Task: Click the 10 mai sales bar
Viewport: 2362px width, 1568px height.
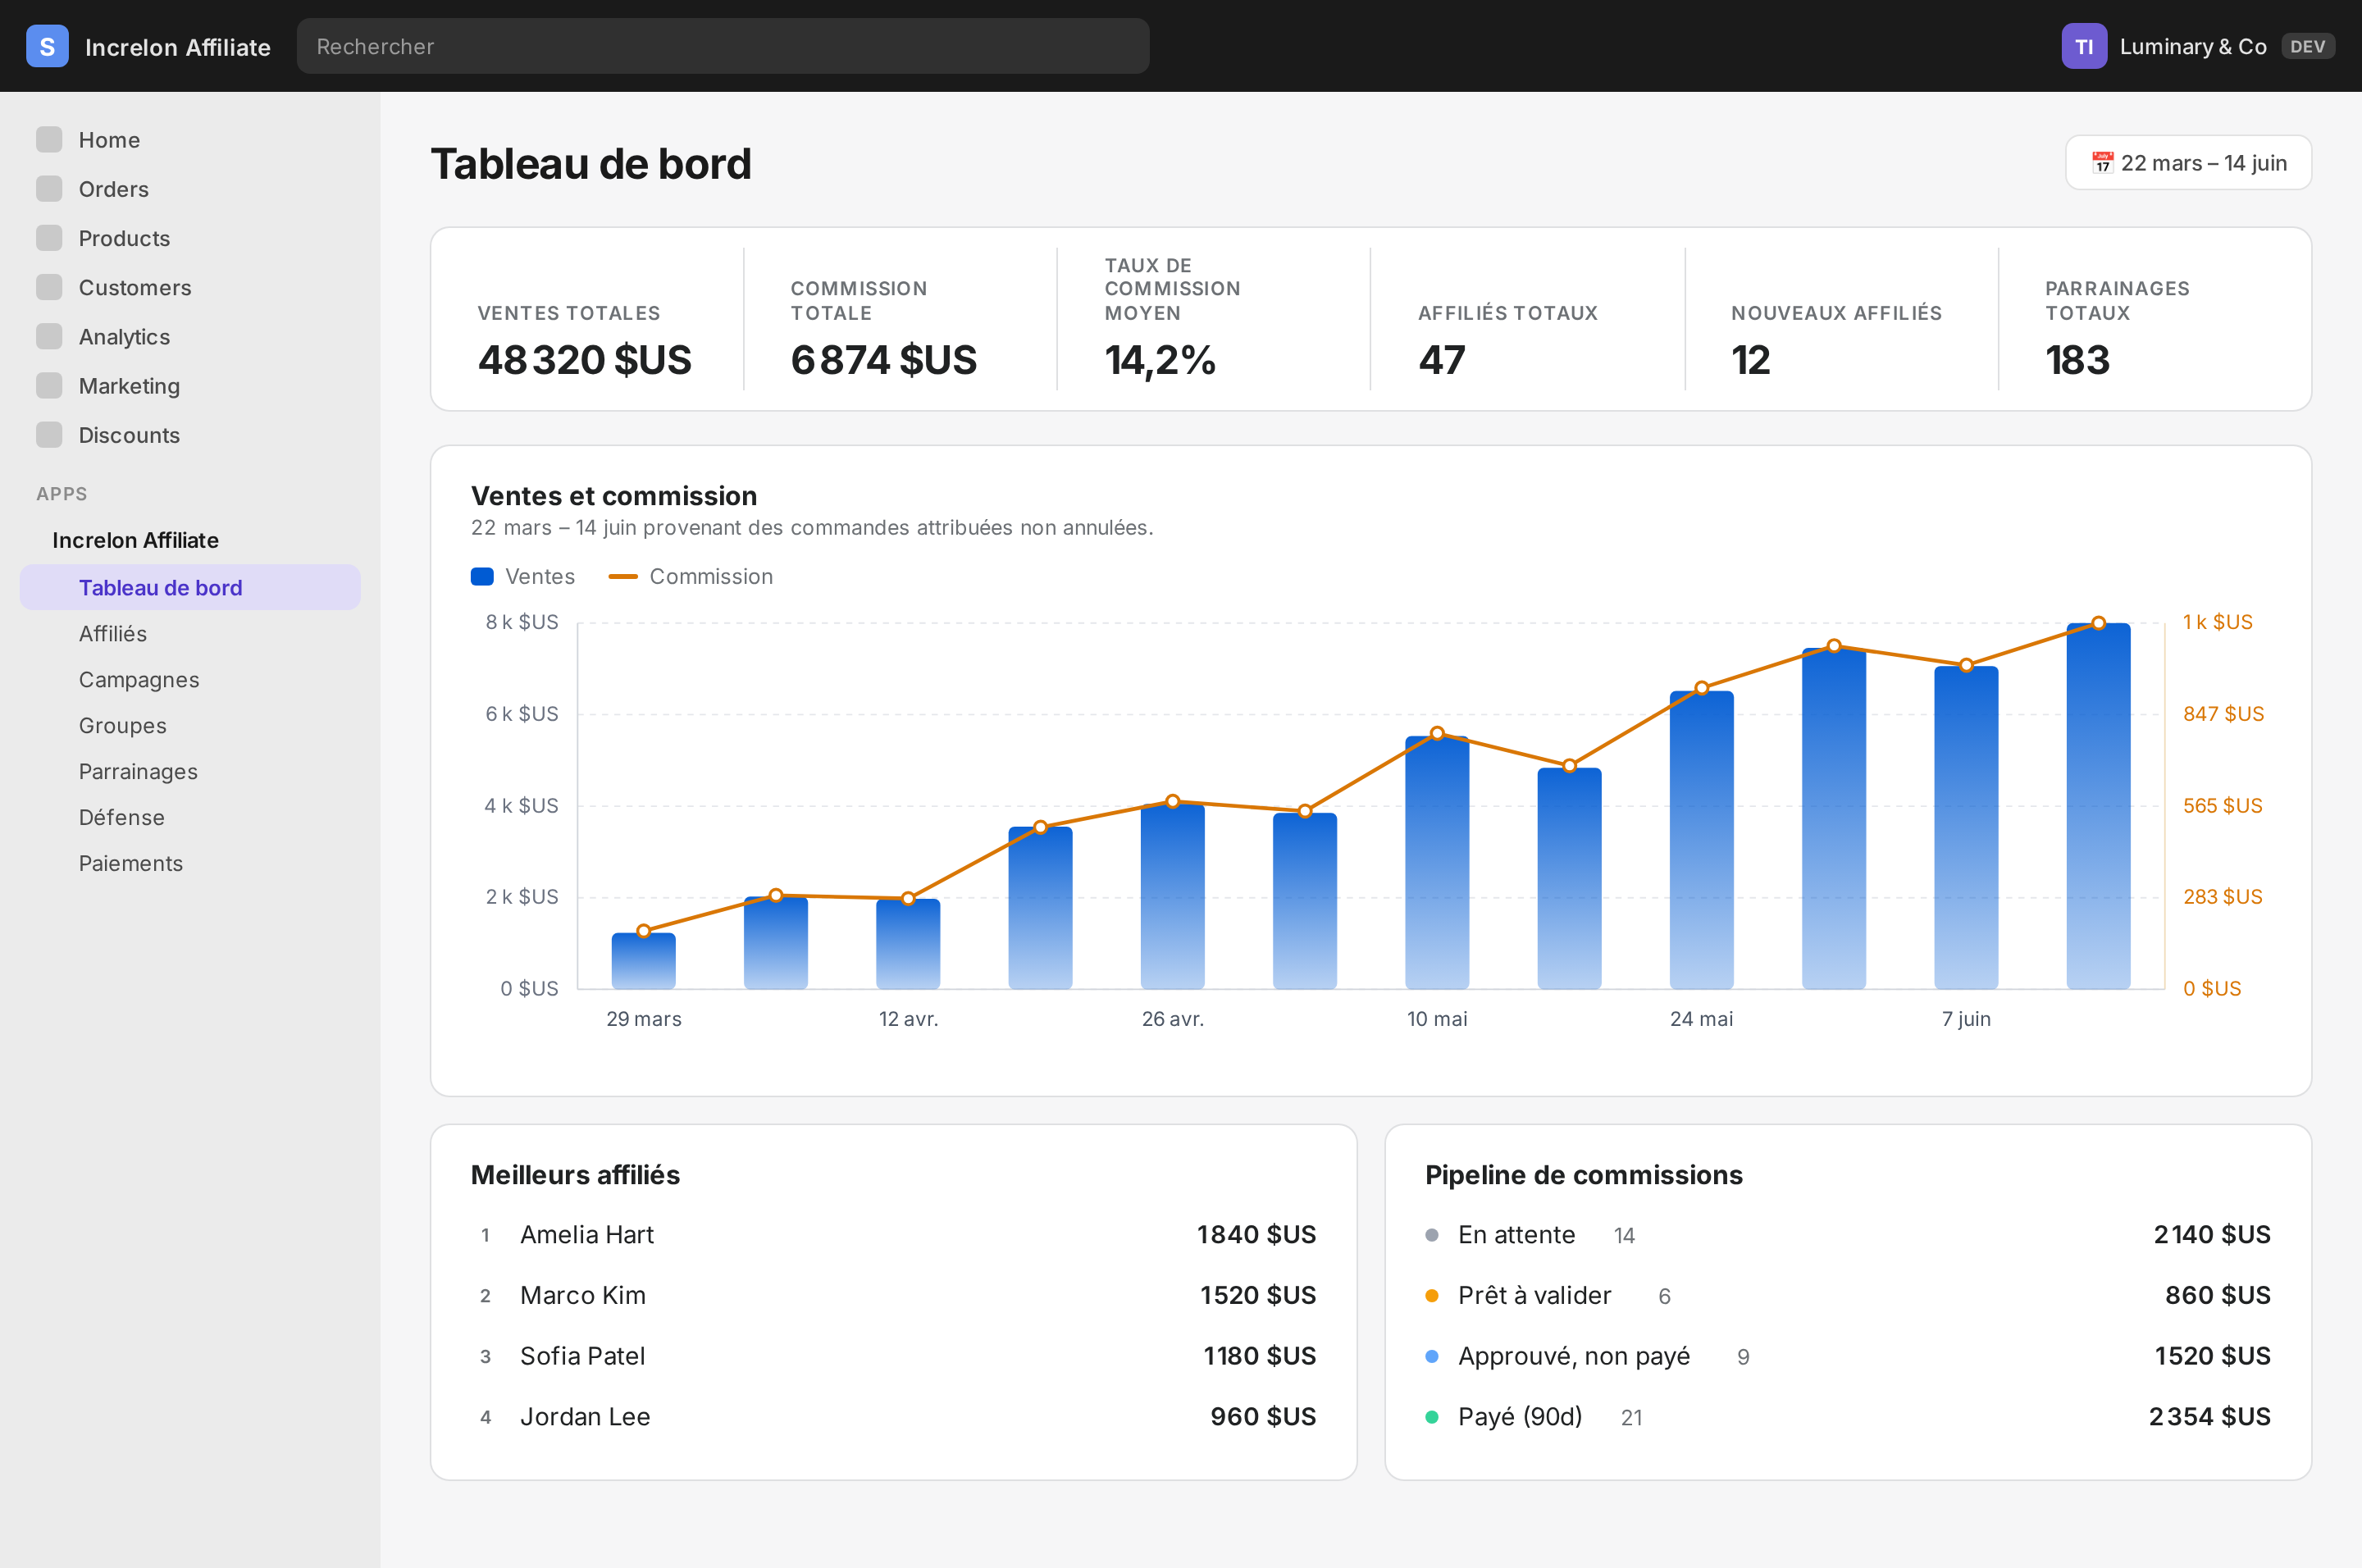Action: 1437,862
